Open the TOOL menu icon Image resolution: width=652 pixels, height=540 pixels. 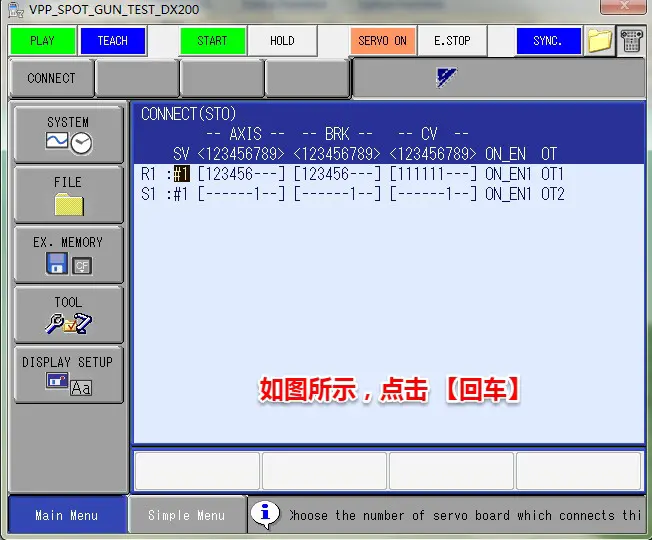pos(68,314)
